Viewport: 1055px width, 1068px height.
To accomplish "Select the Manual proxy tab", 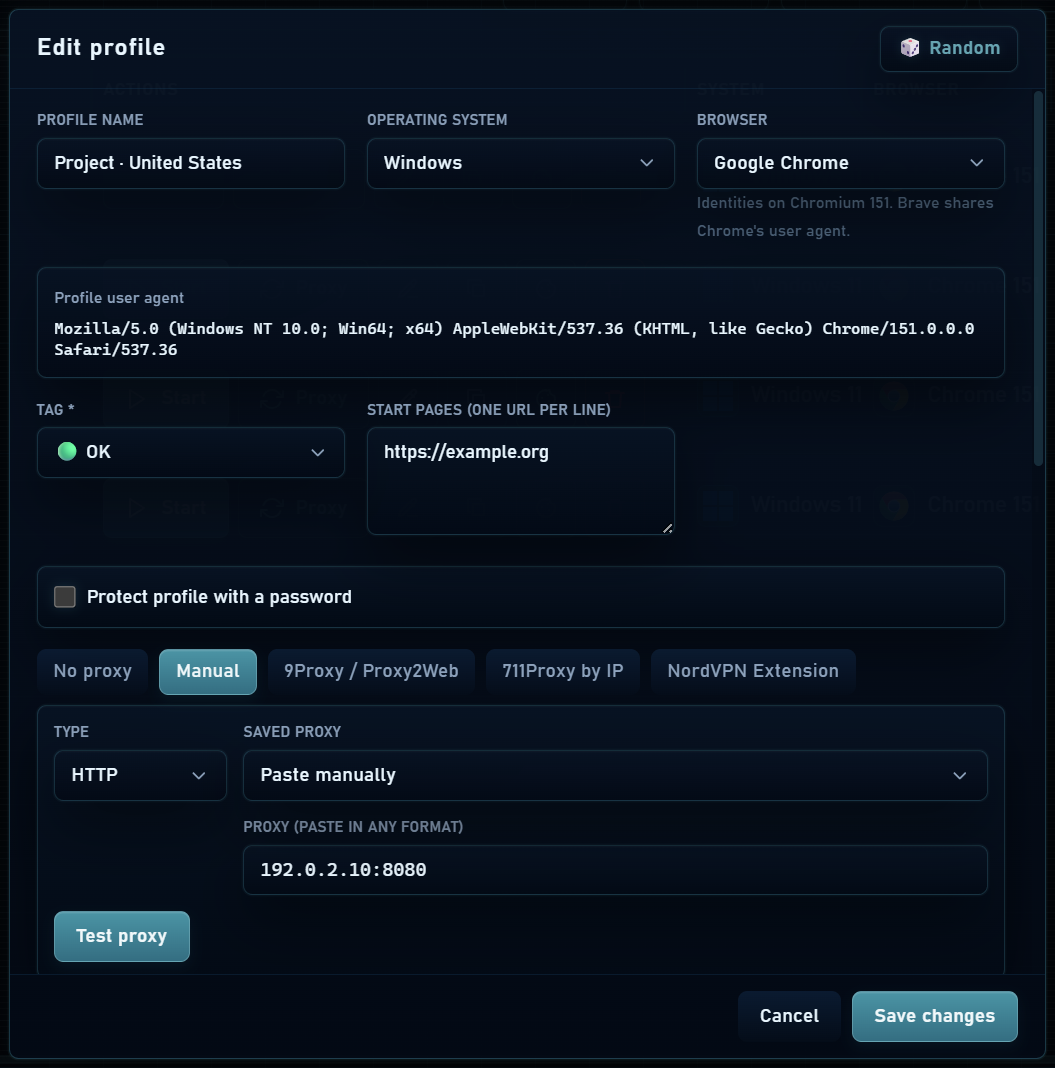I will tap(208, 672).
